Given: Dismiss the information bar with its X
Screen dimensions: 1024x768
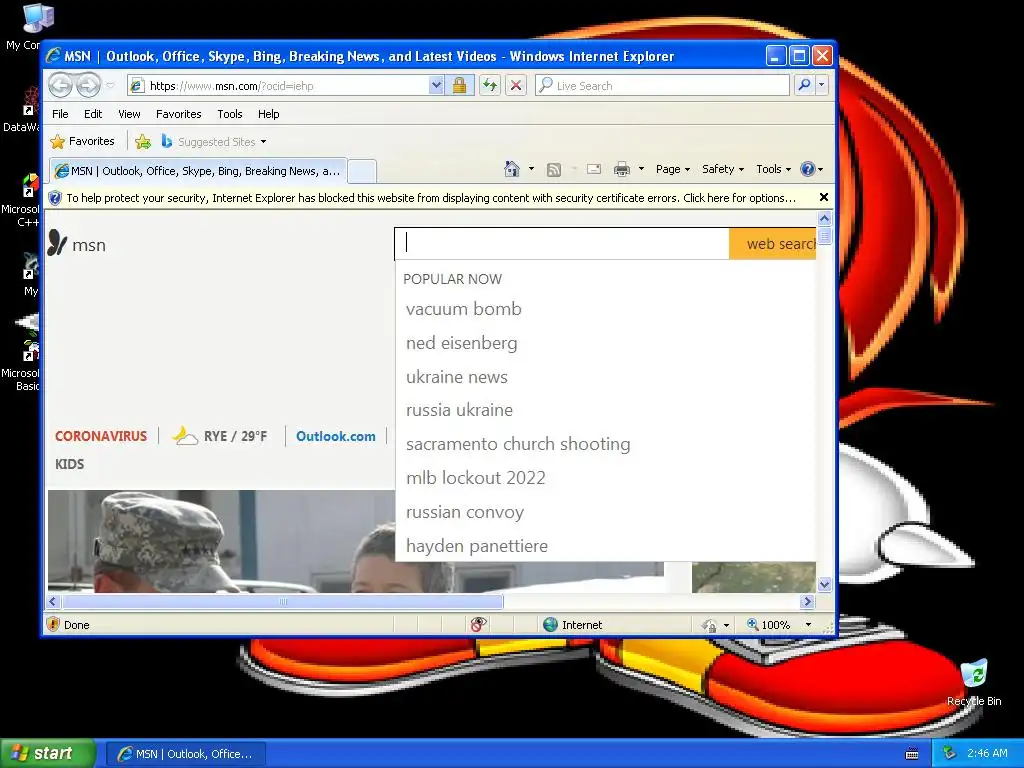Looking at the screenshot, I should (x=824, y=197).
